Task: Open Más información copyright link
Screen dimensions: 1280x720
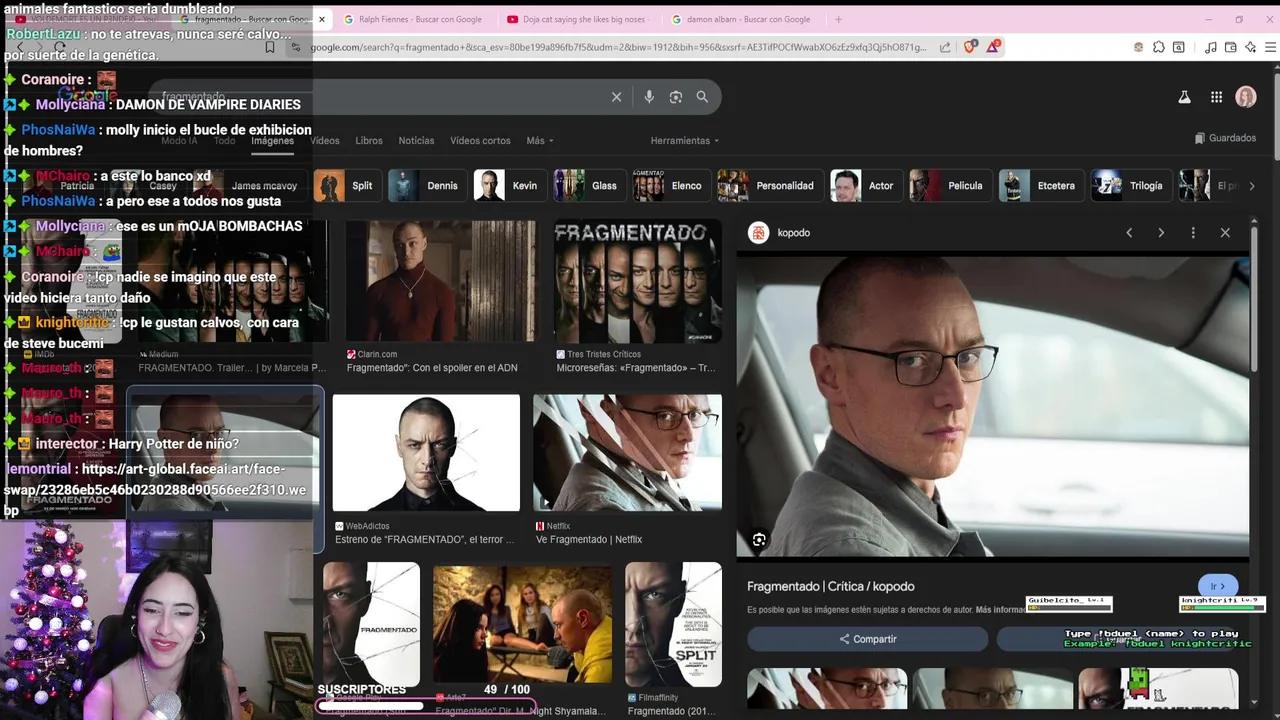Action: 1000,610
